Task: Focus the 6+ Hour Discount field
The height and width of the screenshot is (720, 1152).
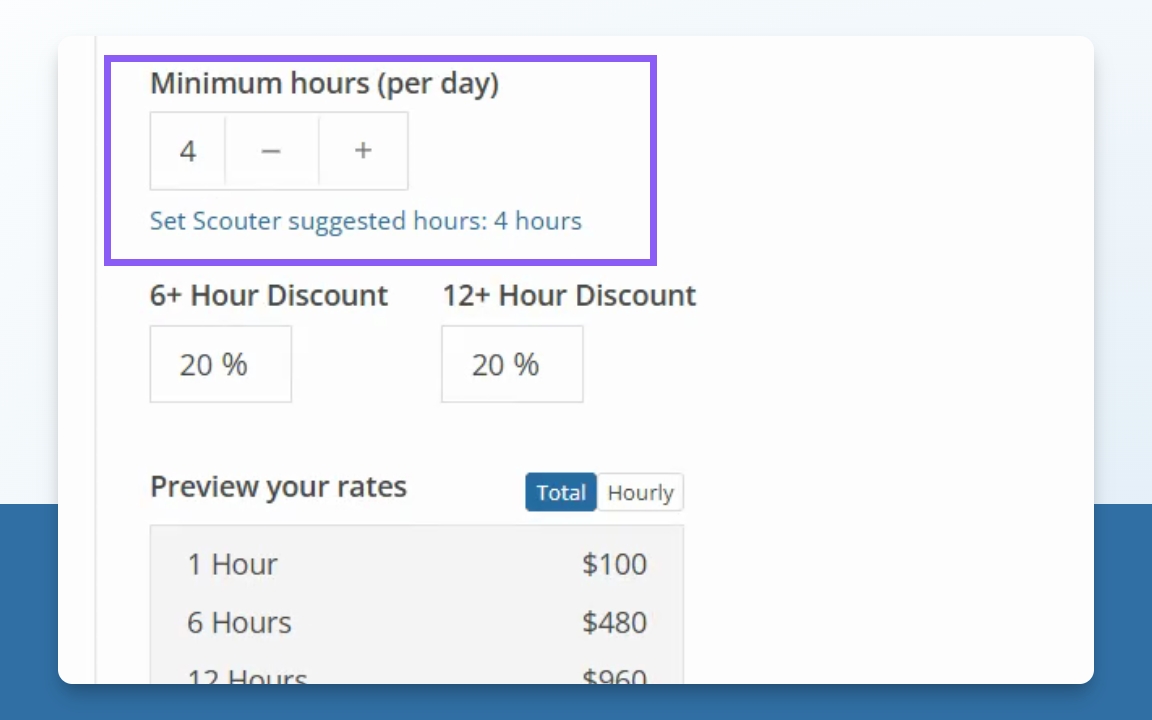Action: [x=220, y=365]
